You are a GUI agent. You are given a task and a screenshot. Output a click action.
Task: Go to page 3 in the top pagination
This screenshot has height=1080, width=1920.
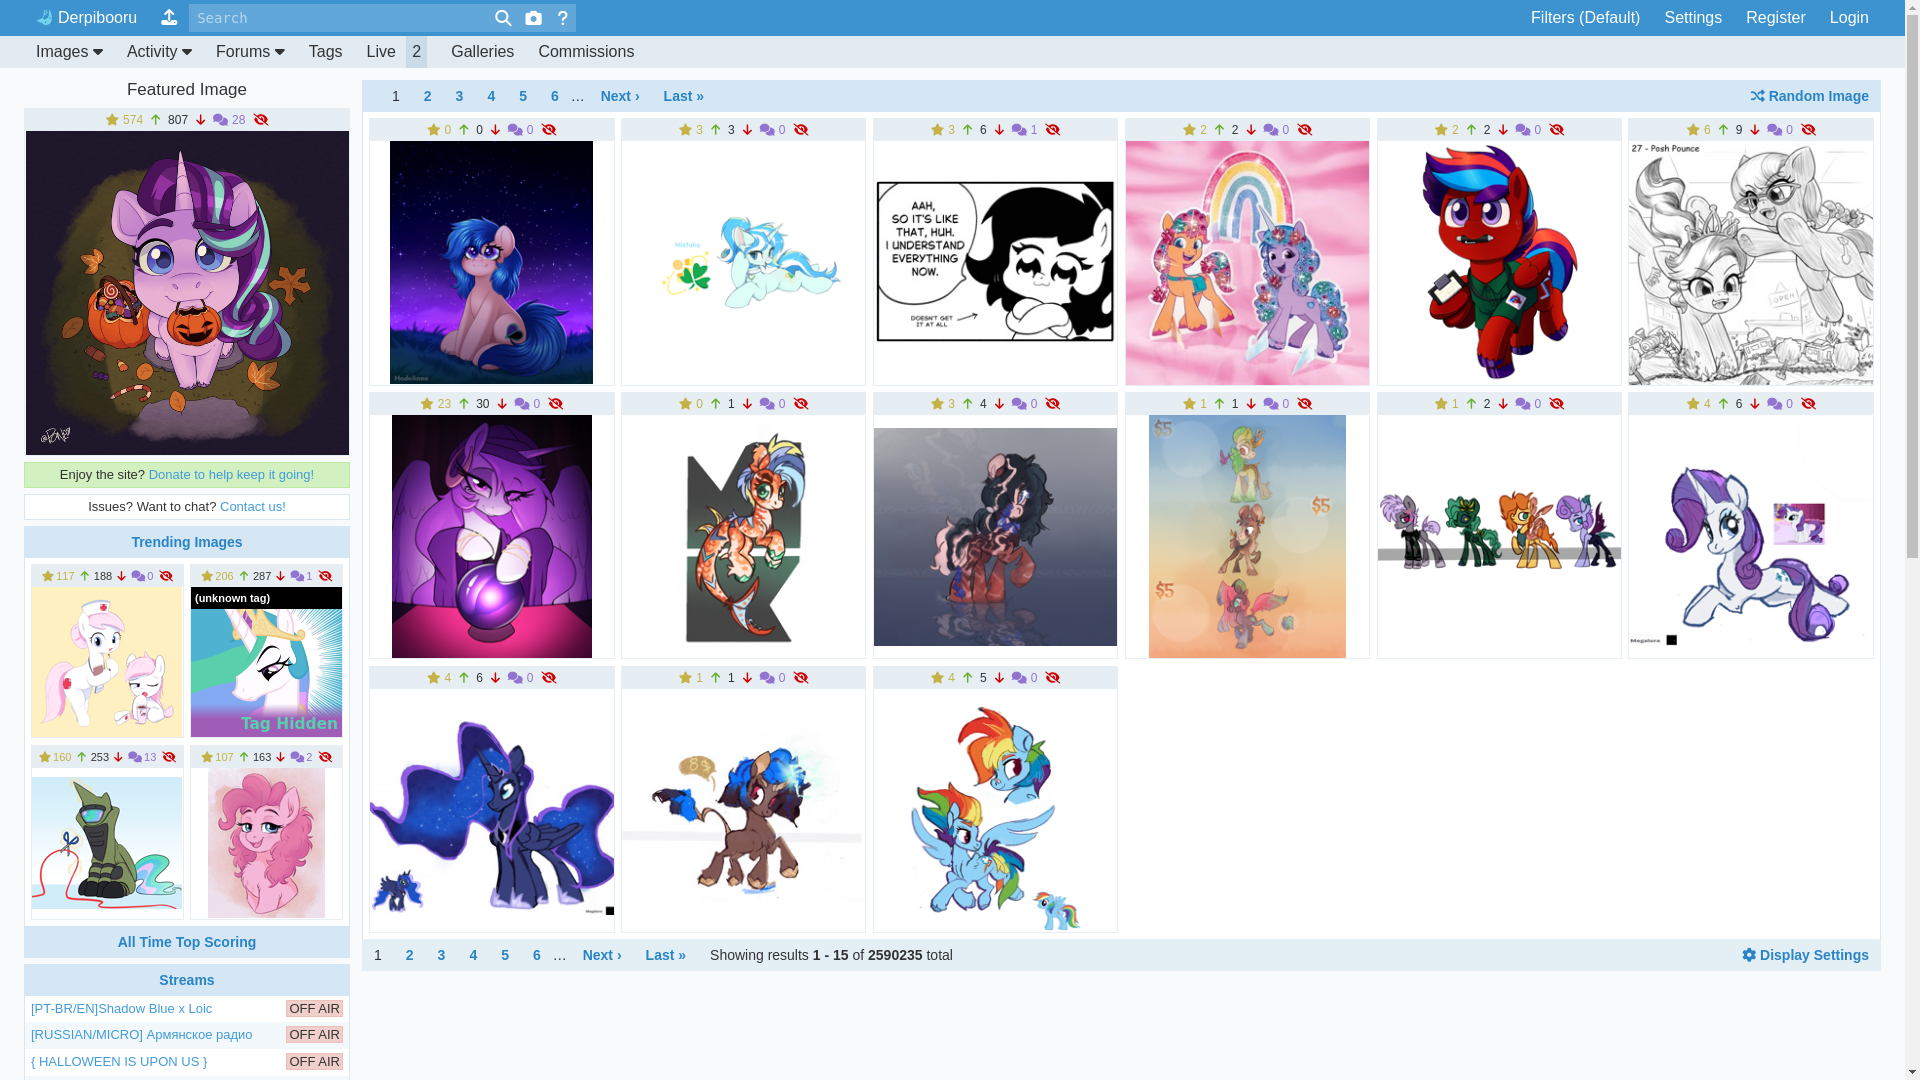tap(459, 96)
